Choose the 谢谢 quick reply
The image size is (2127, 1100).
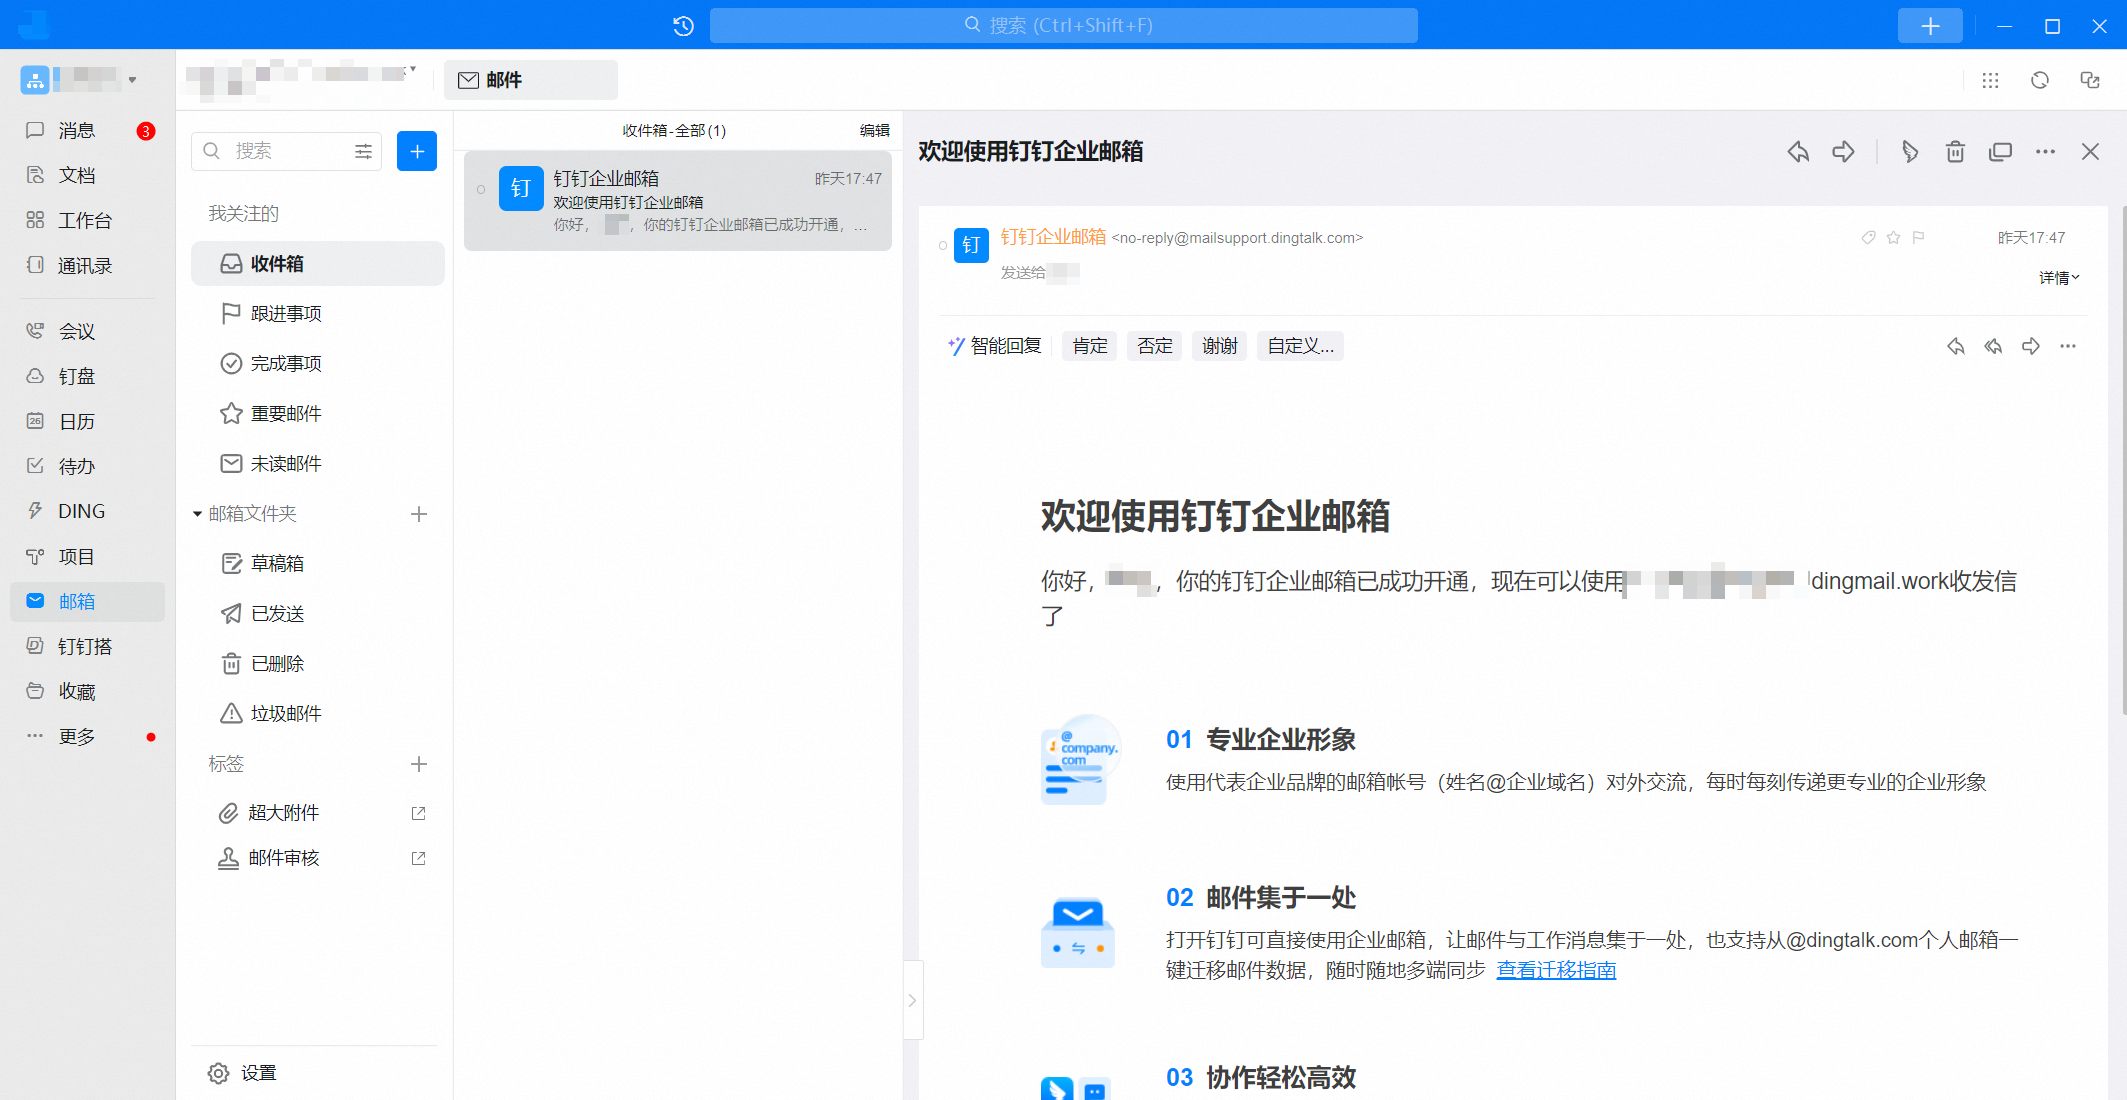(x=1220, y=346)
